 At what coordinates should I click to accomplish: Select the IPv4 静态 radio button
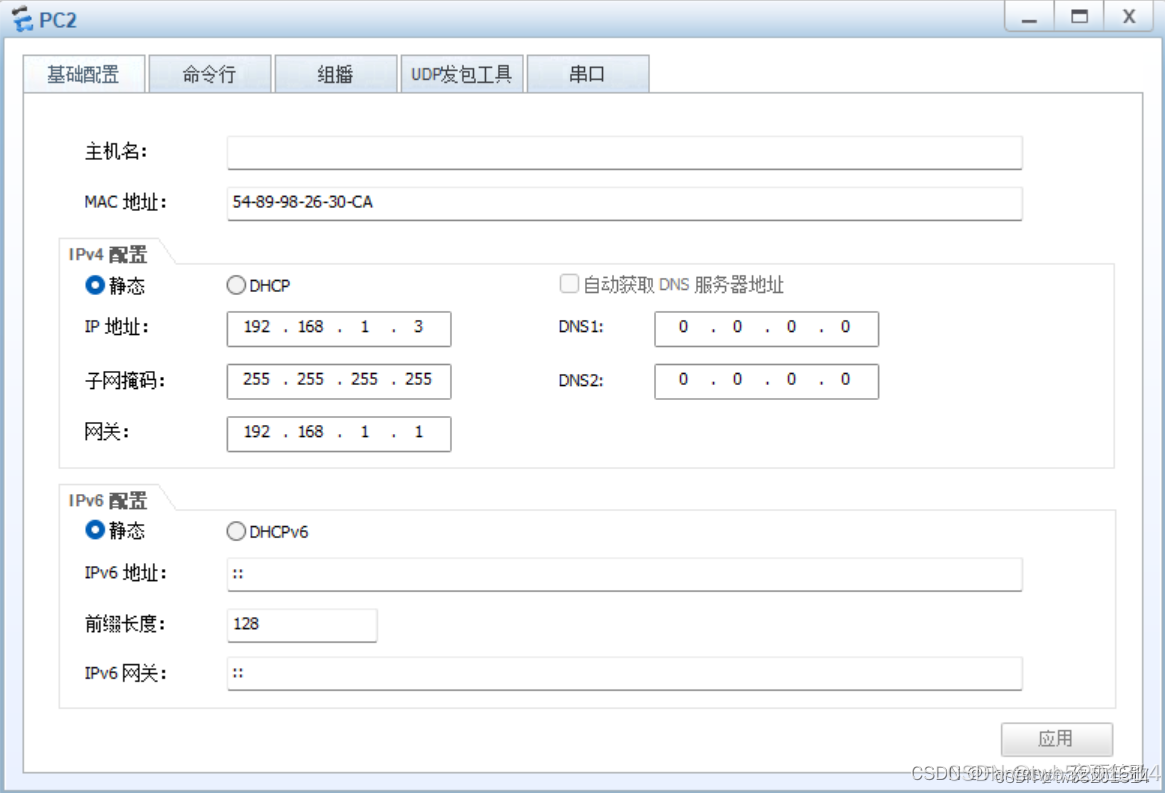[x=94, y=285]
